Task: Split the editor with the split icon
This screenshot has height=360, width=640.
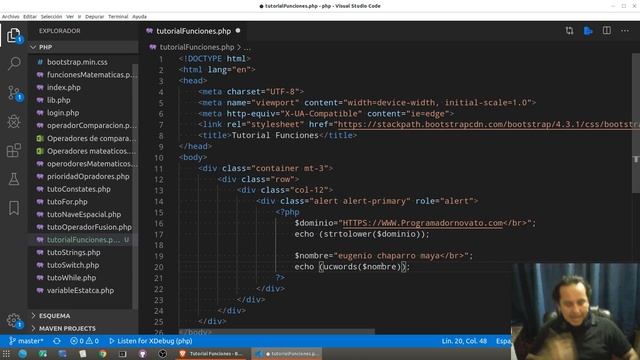Action: pyautogui.click(x=607, y=31)
